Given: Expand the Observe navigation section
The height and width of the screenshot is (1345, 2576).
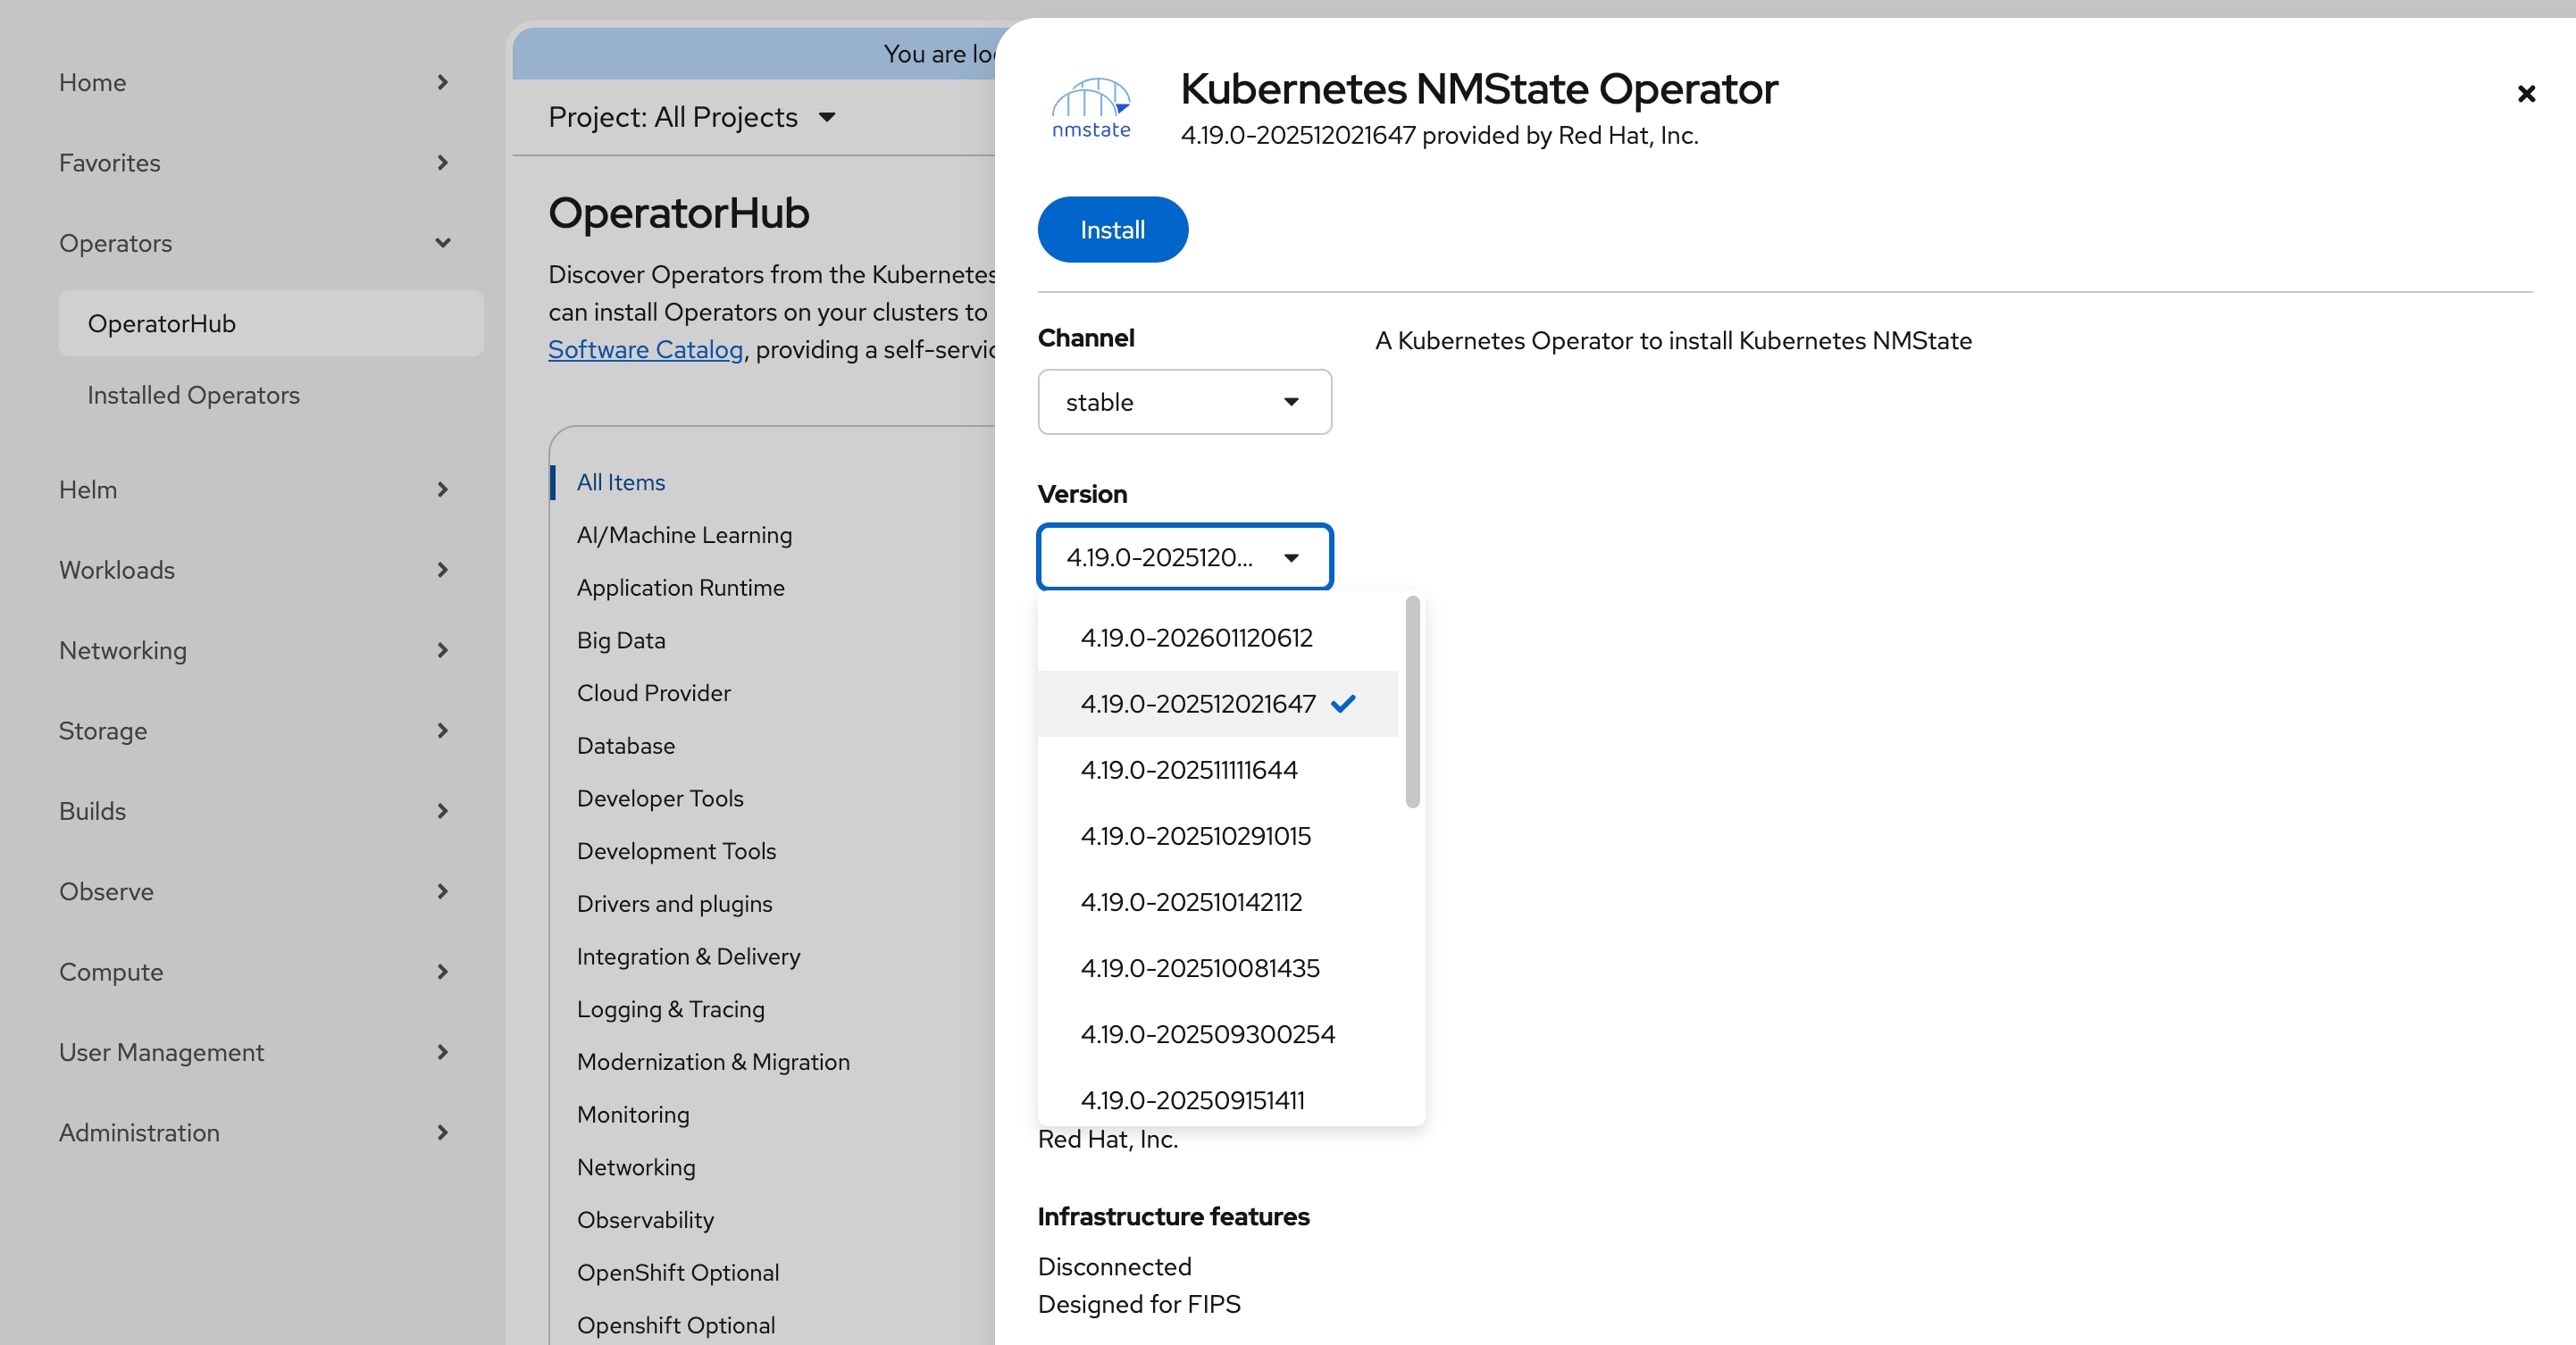Looking at the screenshot, I should point(256,892).
